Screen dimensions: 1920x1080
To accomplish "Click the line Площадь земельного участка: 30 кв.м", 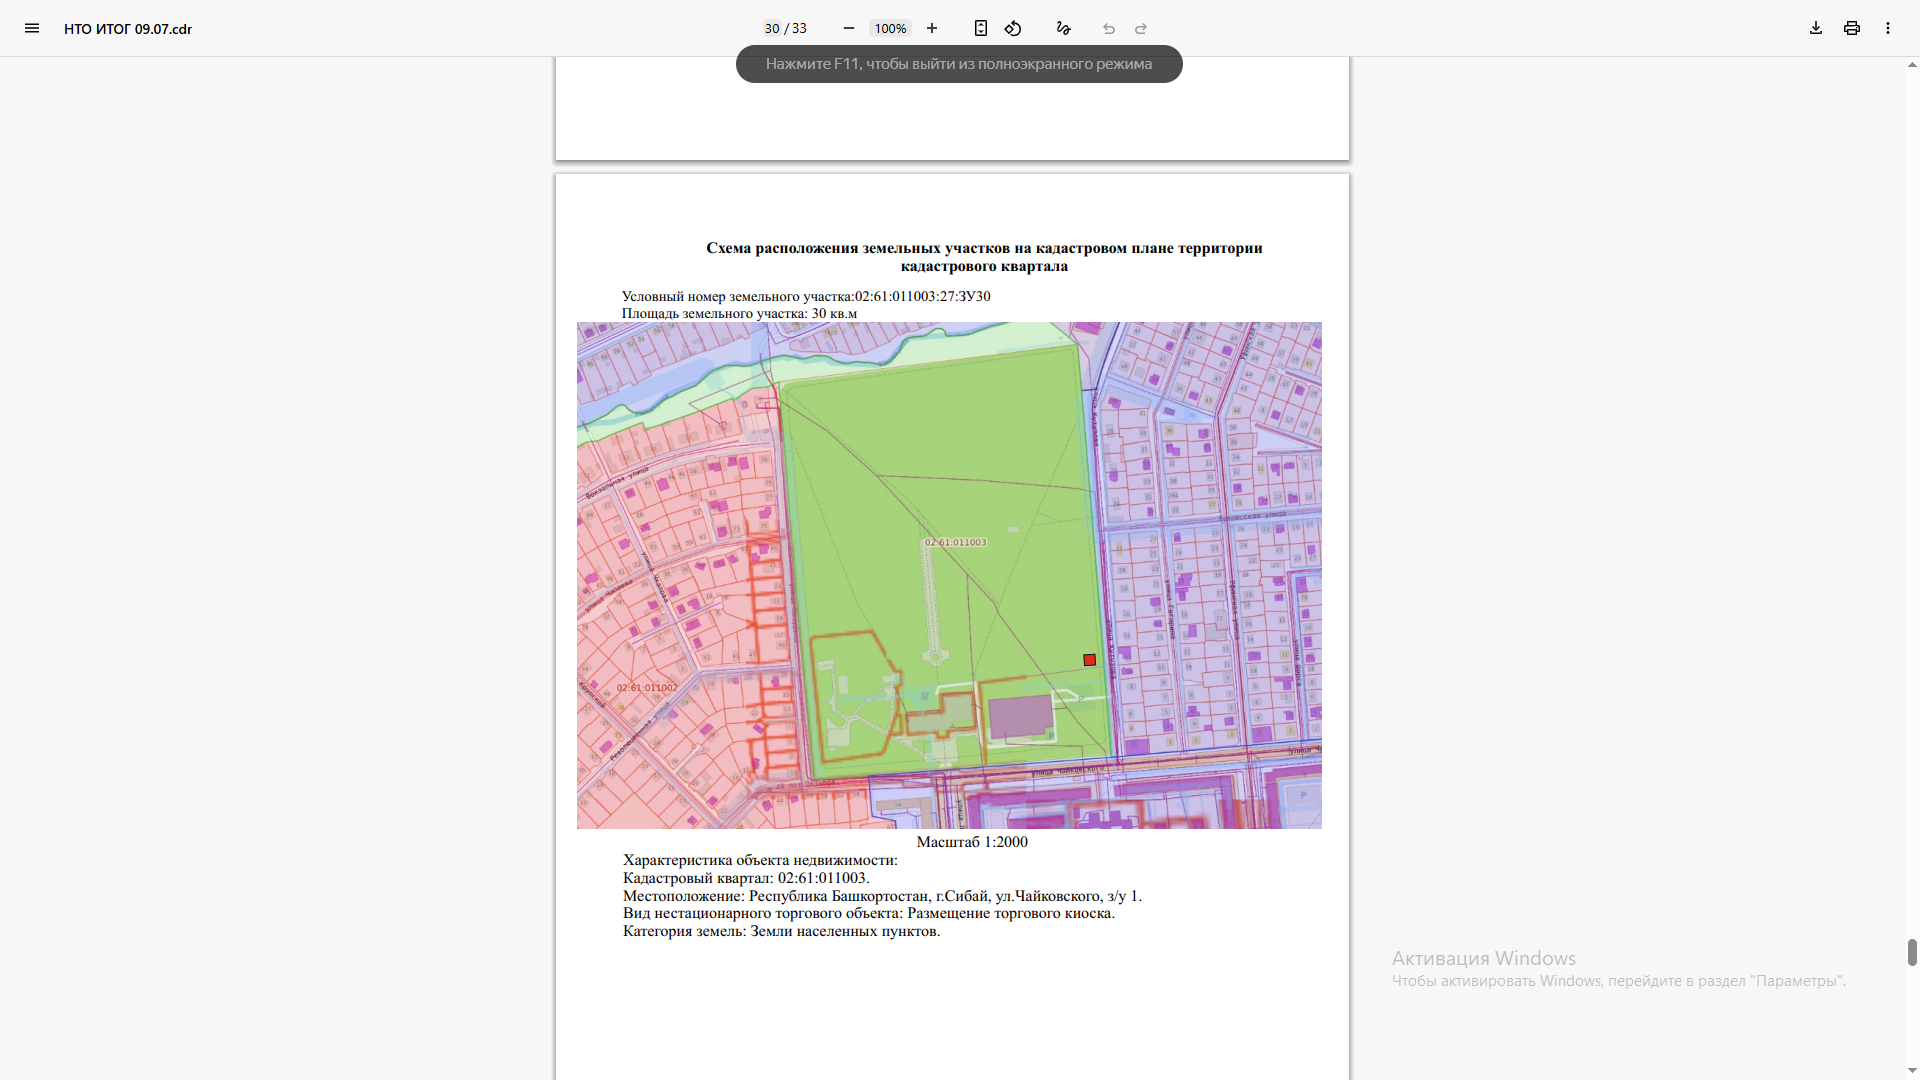I will point(739,313).
